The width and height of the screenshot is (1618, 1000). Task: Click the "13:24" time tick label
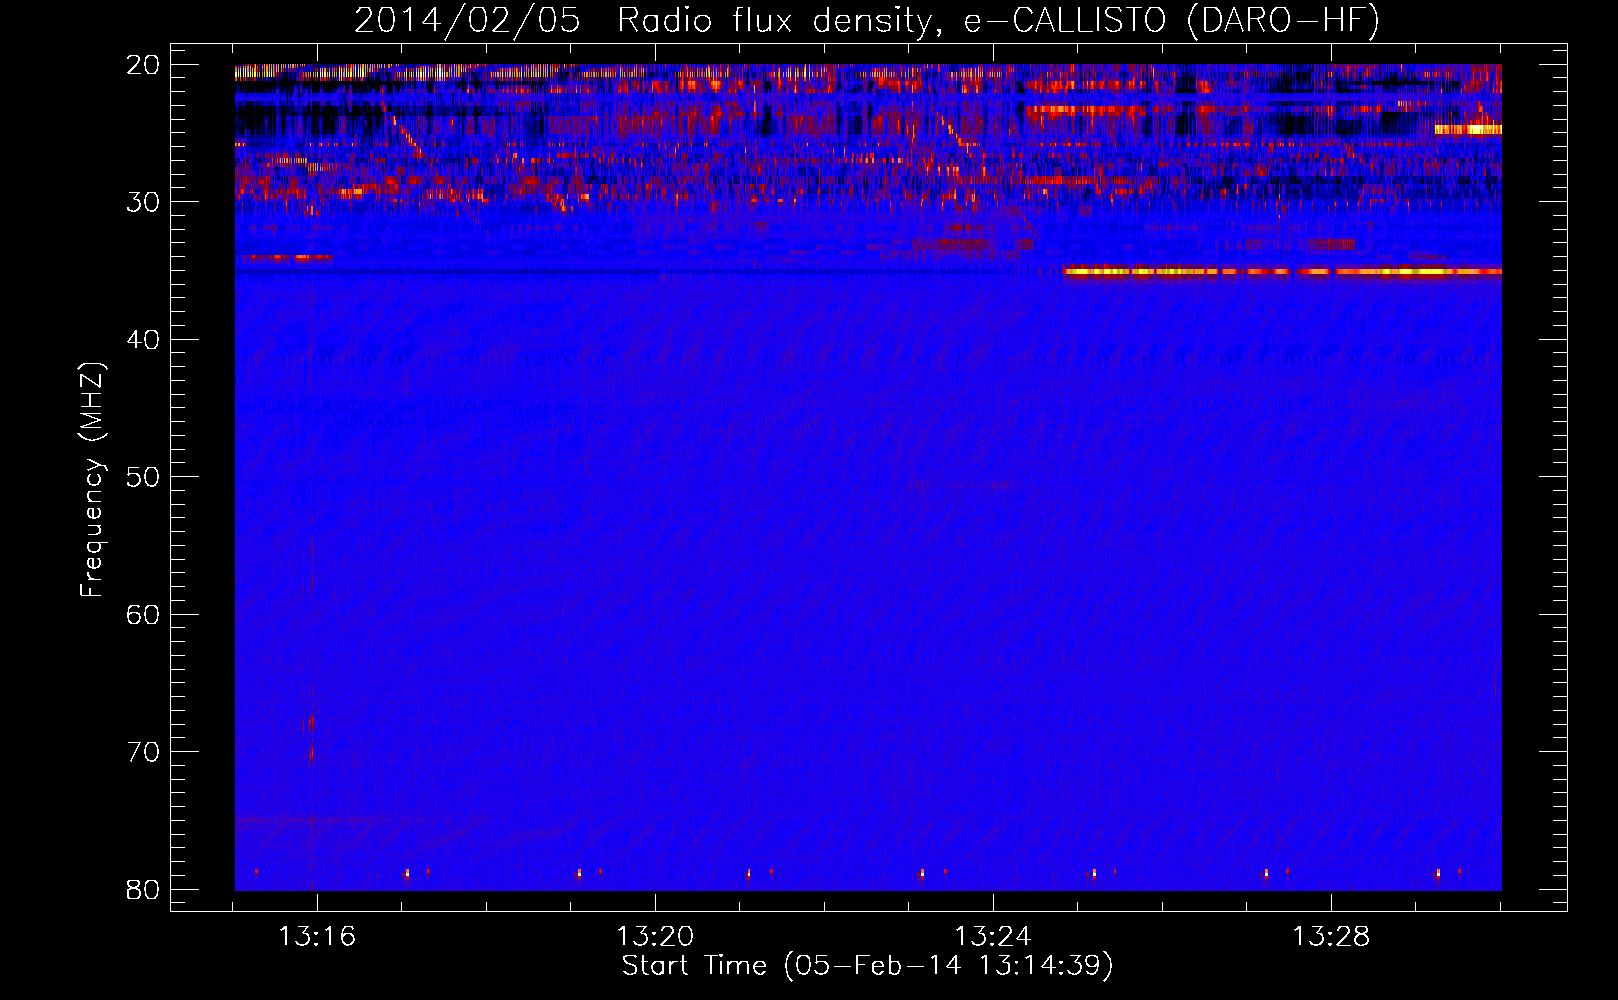tap(993, 937)
